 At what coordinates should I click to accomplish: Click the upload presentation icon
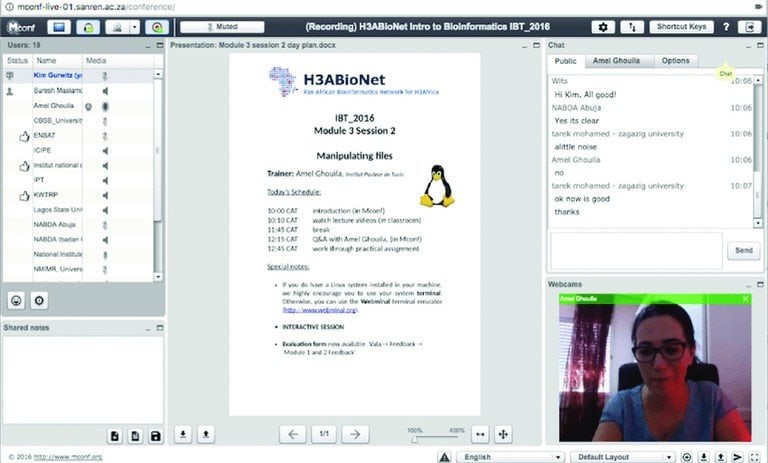tap(206, 434)
